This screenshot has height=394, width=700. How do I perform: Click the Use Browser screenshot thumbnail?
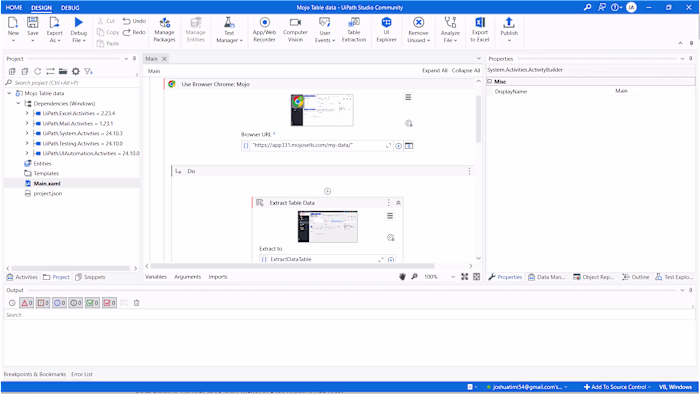coord(322,110)
